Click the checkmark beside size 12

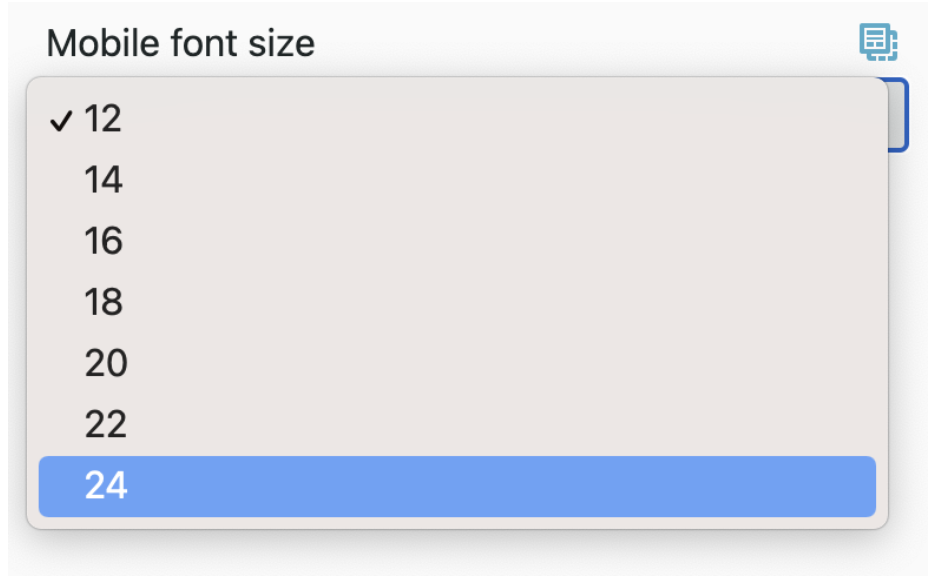click(x=63, y=122)
